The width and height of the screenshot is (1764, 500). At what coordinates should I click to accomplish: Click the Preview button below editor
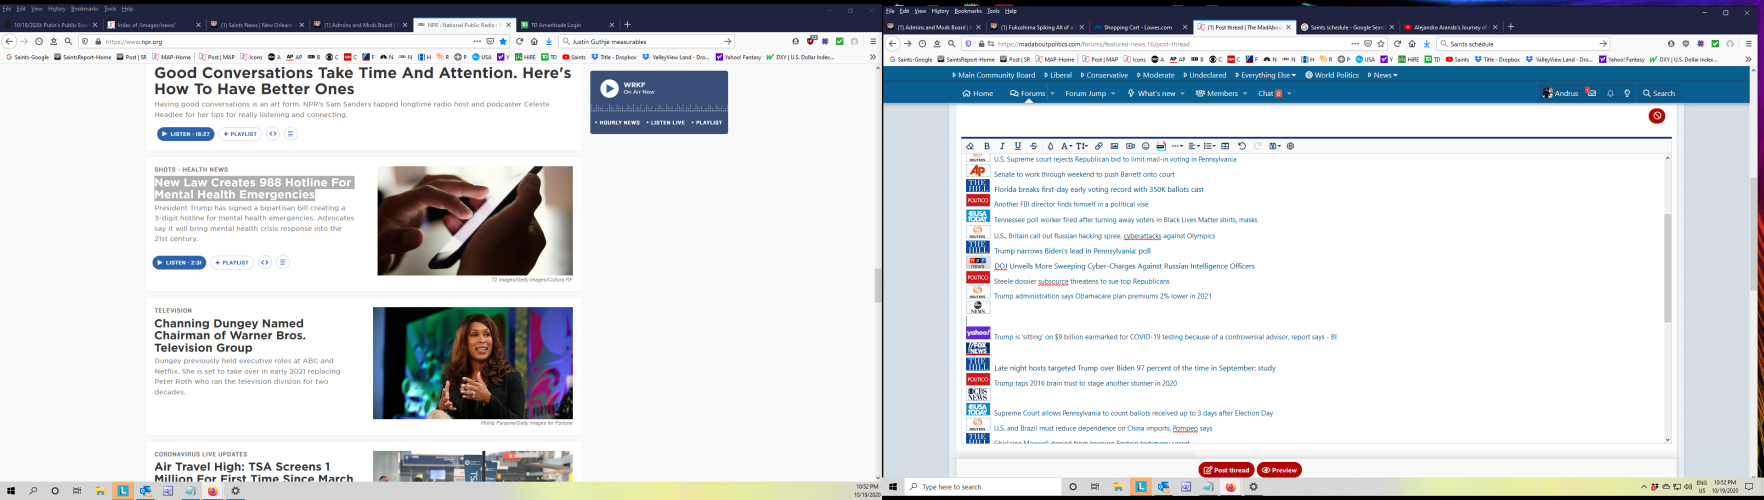(1279, 470)
